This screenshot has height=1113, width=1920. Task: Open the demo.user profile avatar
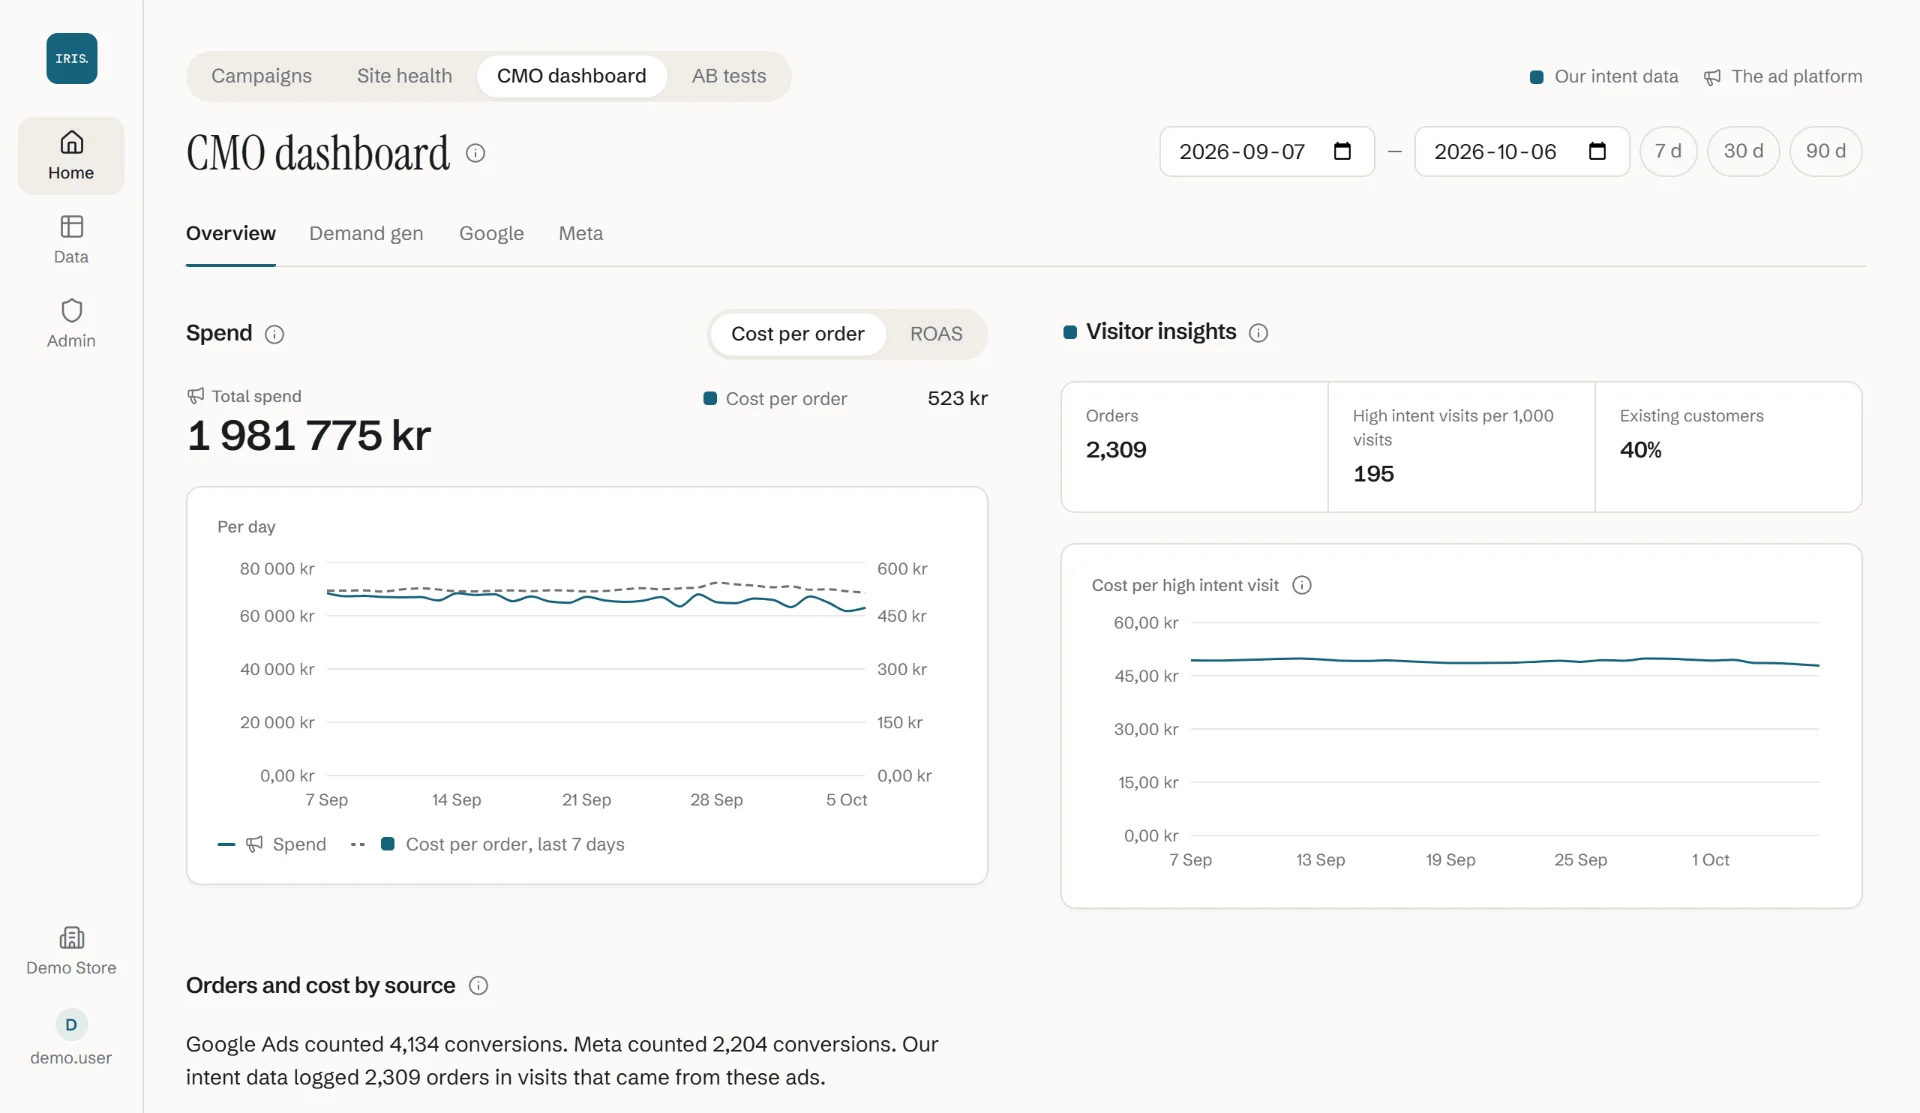(x=71, y=1024)
